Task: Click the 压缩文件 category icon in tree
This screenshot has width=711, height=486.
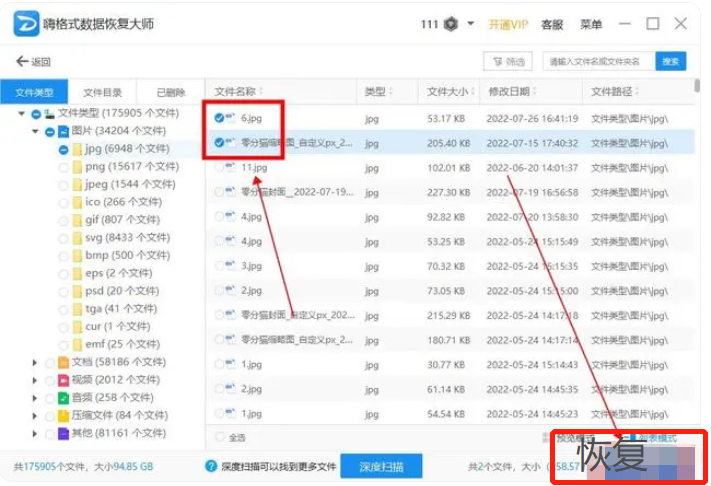Action: coord(64,416)
